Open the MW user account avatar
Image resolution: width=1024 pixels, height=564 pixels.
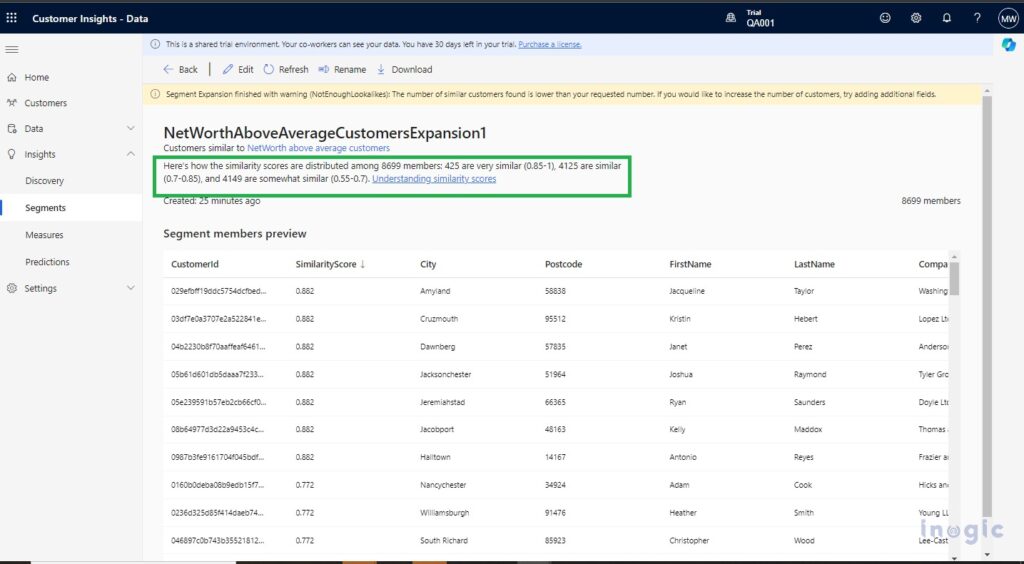[1008, 18]
